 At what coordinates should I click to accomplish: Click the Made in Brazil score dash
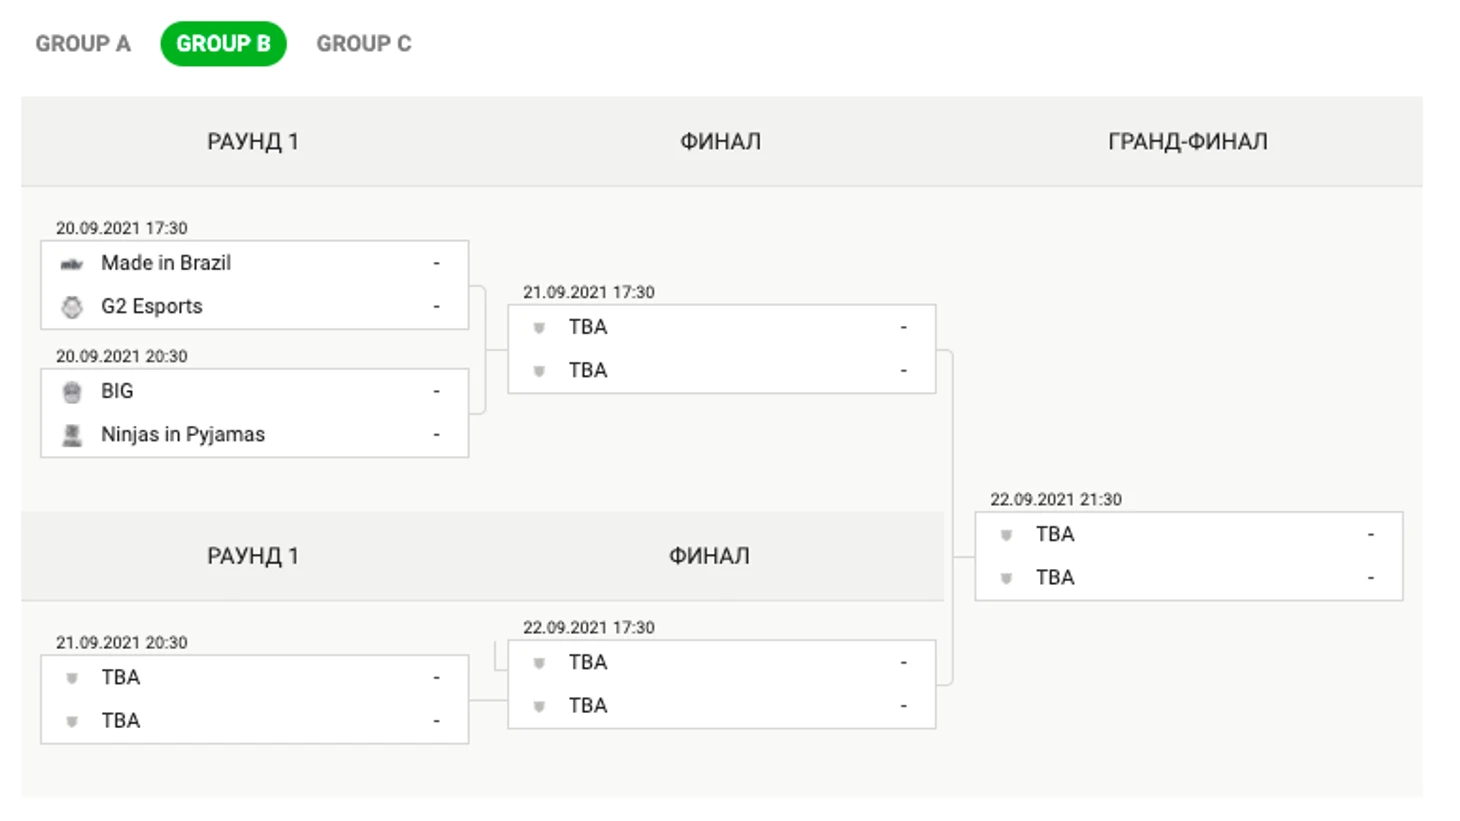(436, 263)
